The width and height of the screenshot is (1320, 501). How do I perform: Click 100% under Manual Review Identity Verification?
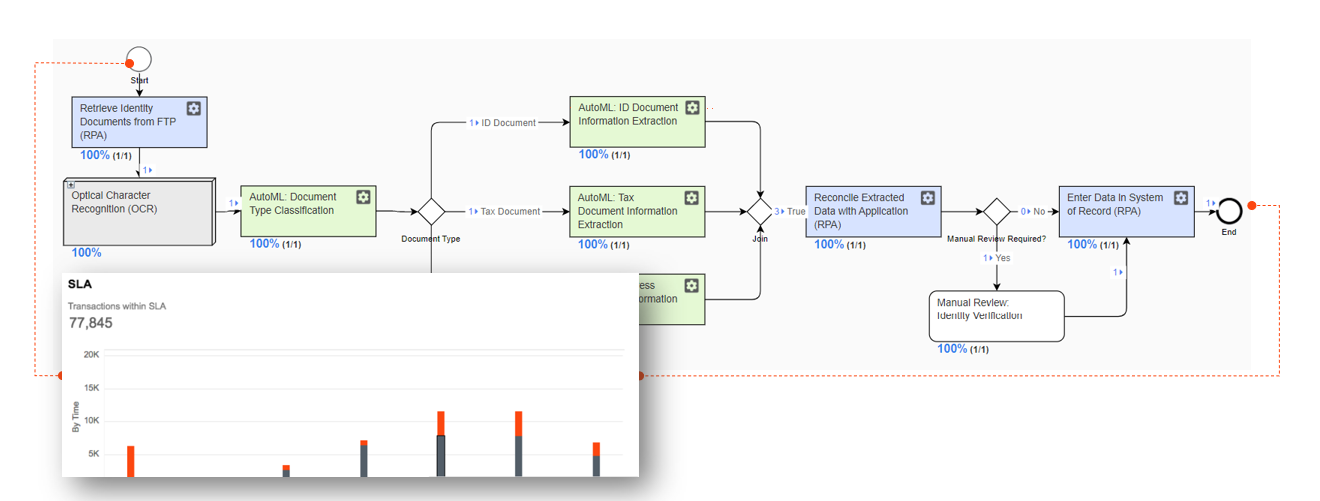(x=952, y=349)
